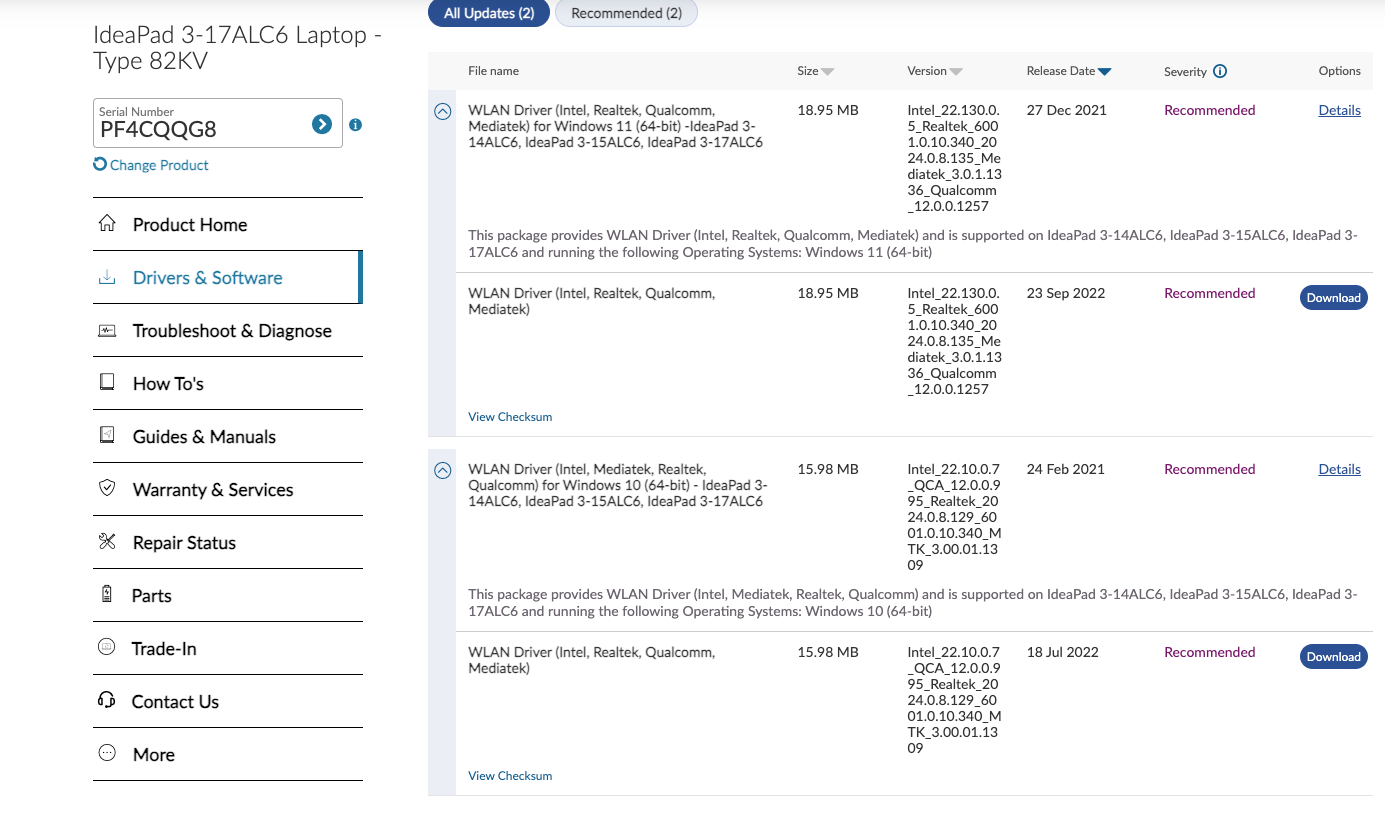The image size is (1385, 816).
Task: Submit serial number with blue arrow icon
Action: click(322, 124)
